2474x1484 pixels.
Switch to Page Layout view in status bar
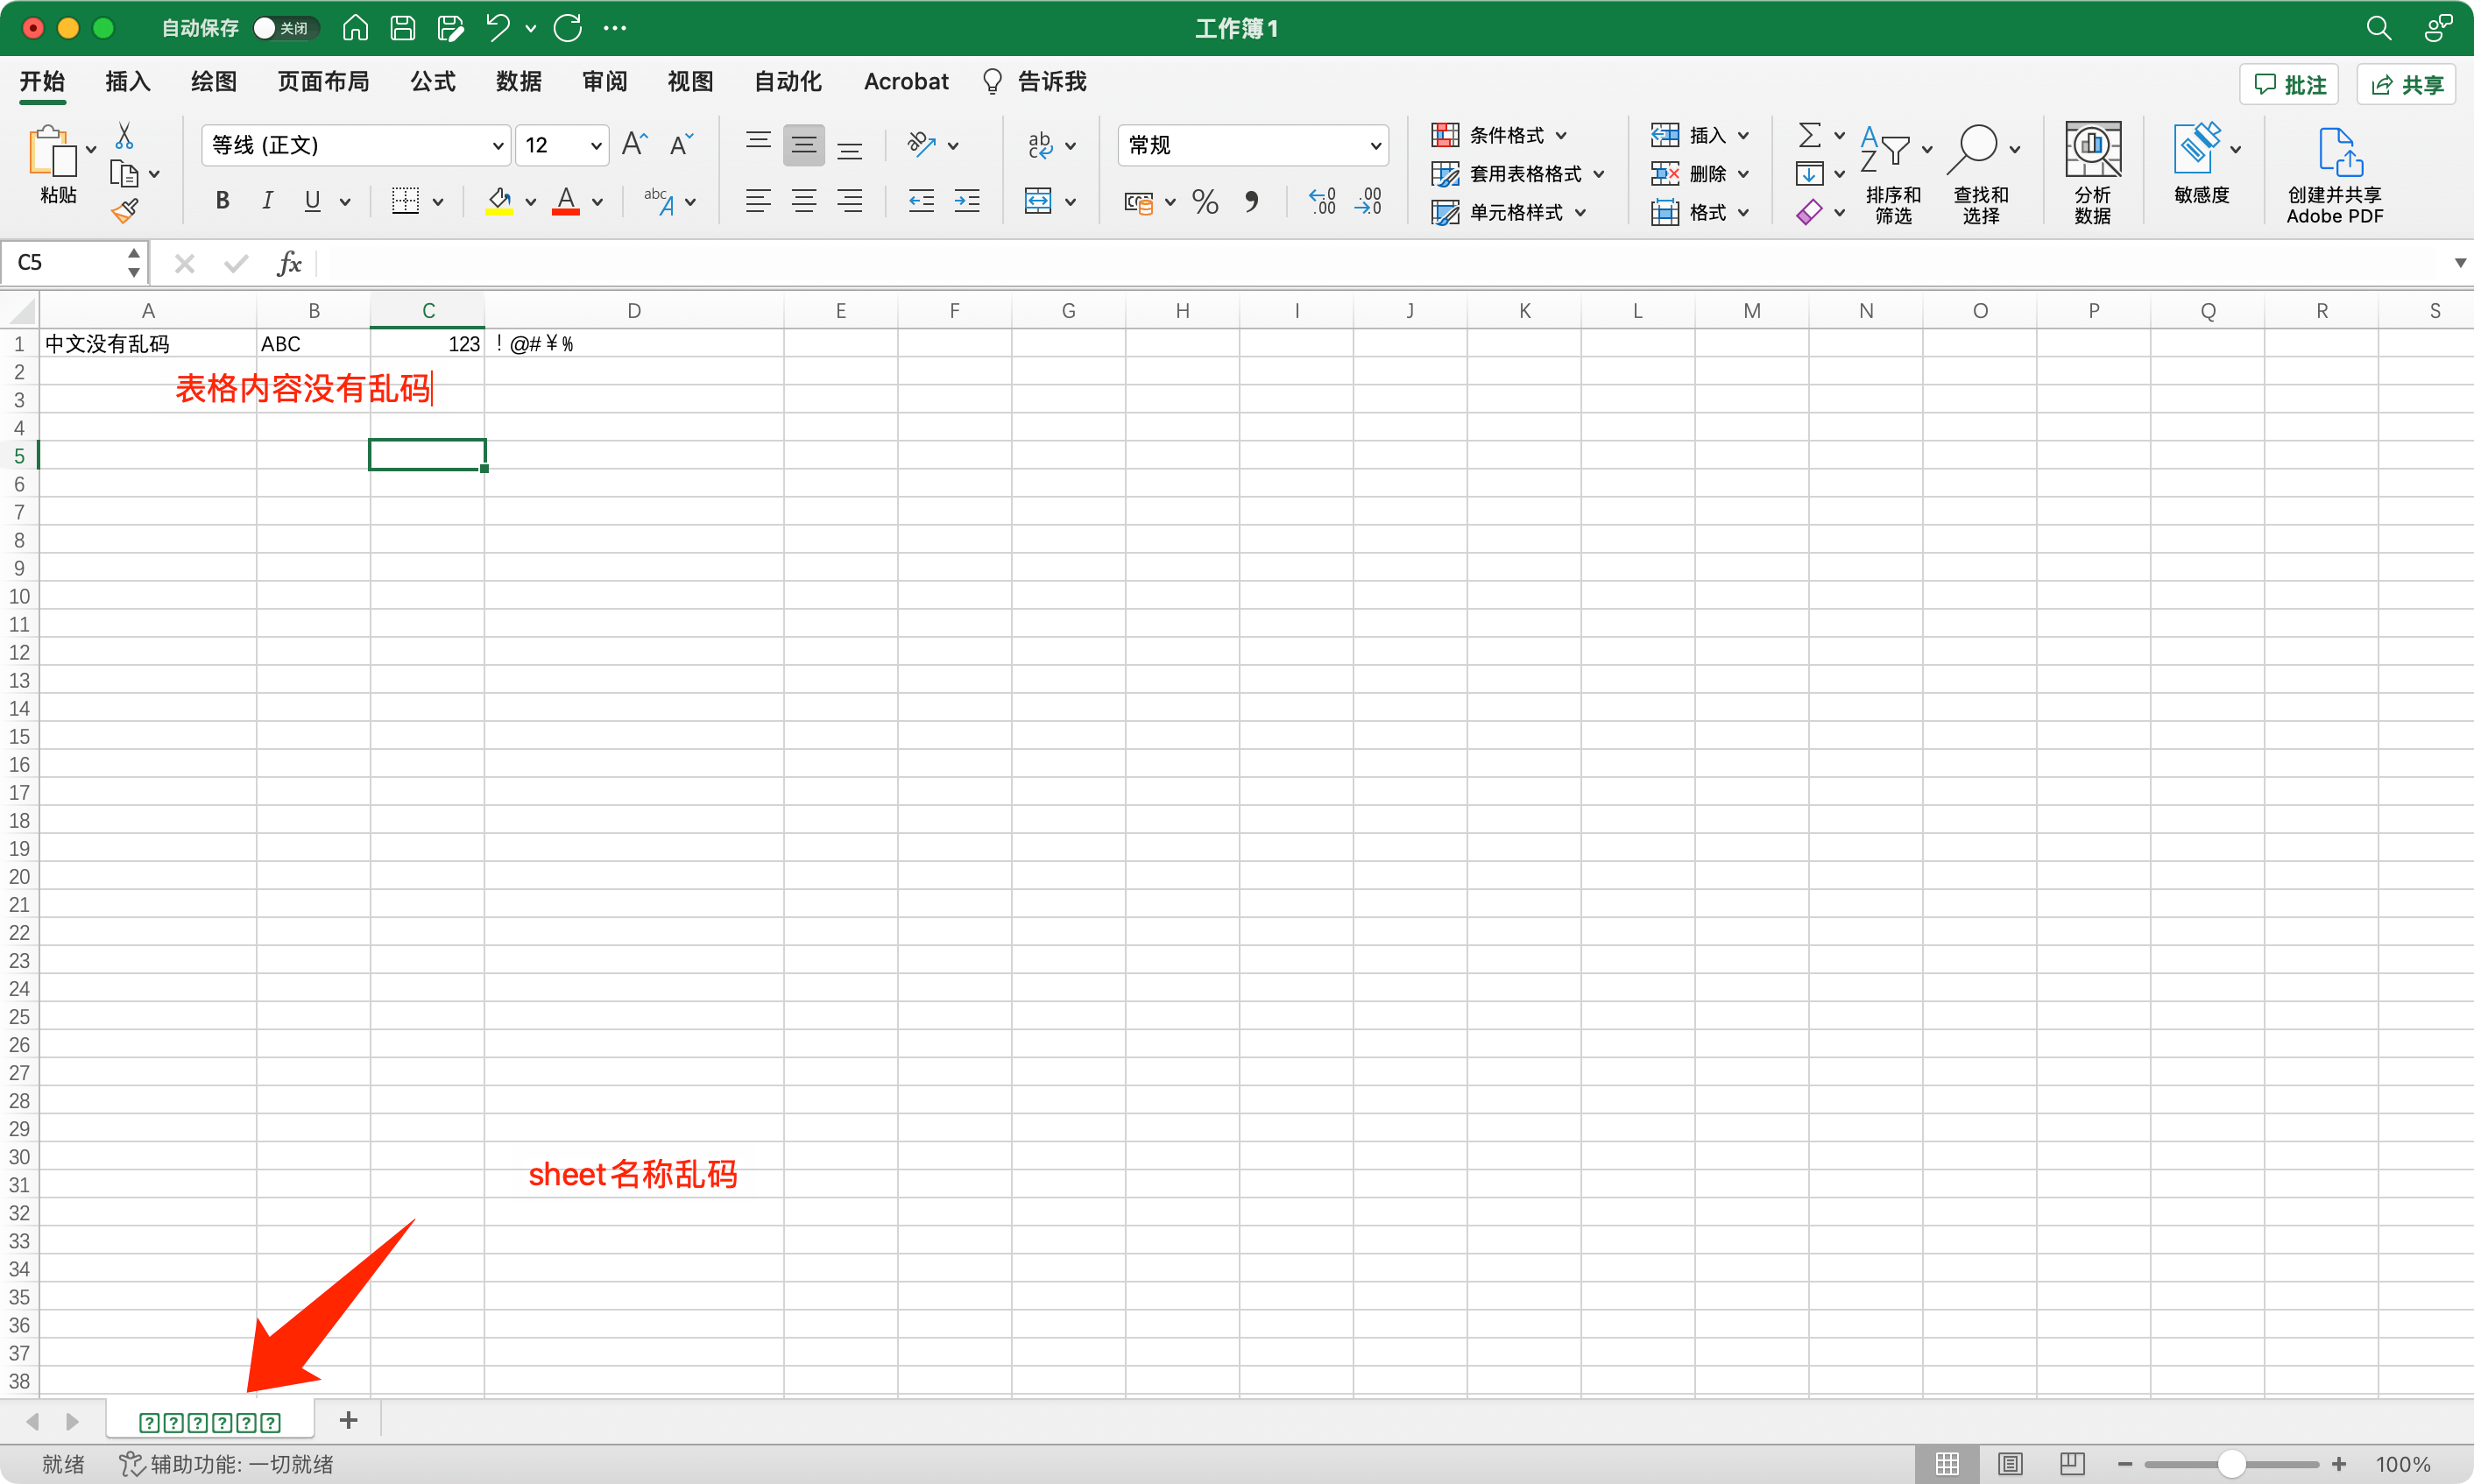(x=2010, y=1464)
